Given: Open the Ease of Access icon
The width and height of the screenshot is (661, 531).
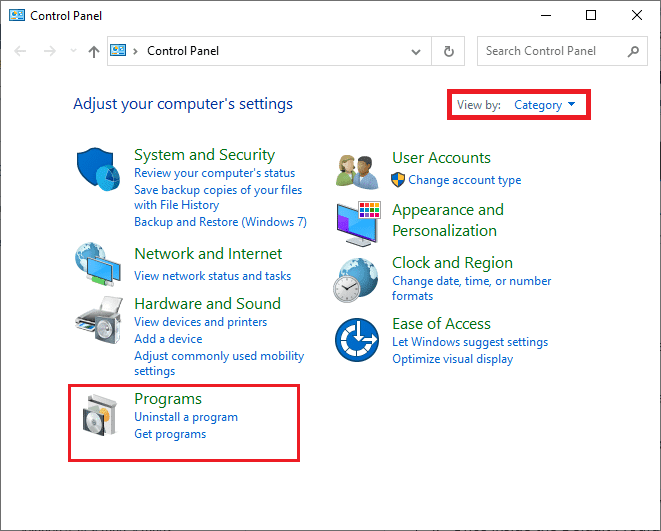Looking at the screenshot, I should 357,341.
